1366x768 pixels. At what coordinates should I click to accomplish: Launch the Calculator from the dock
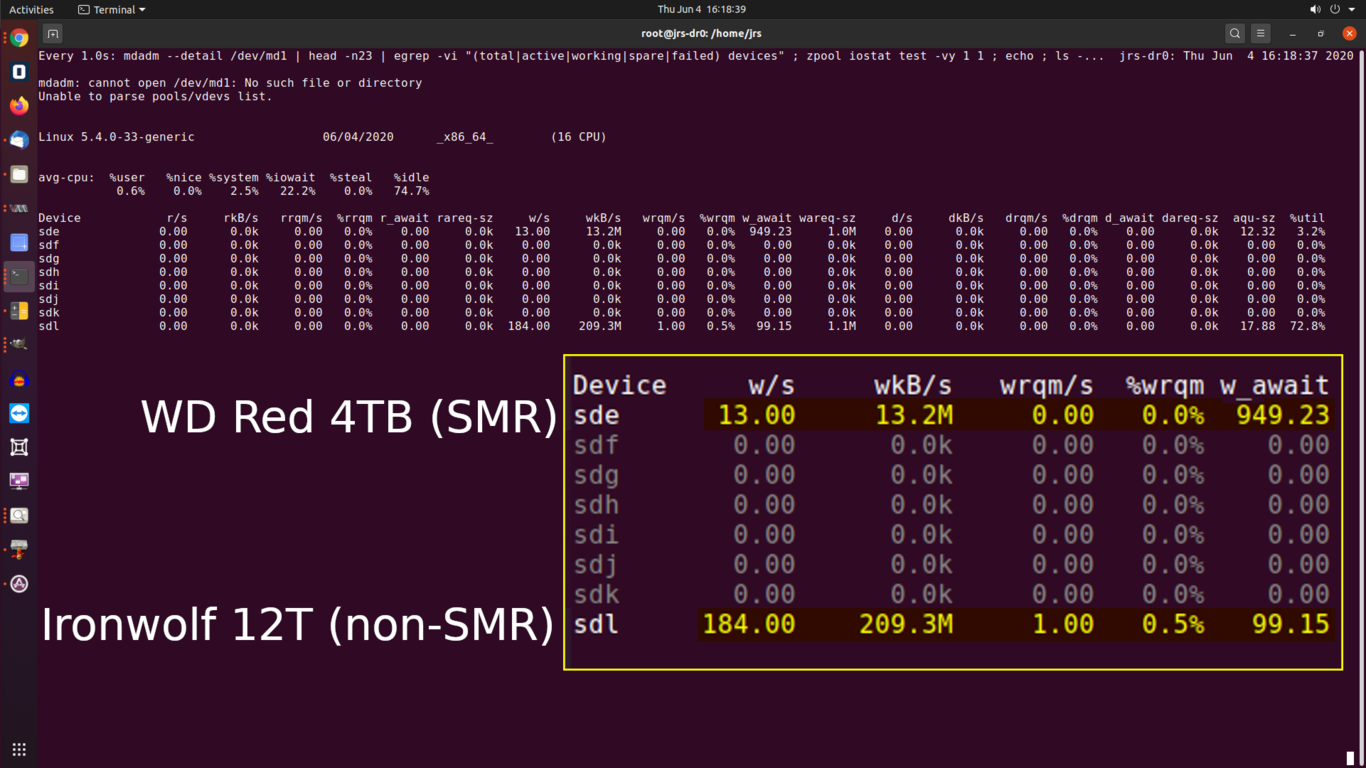tap(19, 311)
